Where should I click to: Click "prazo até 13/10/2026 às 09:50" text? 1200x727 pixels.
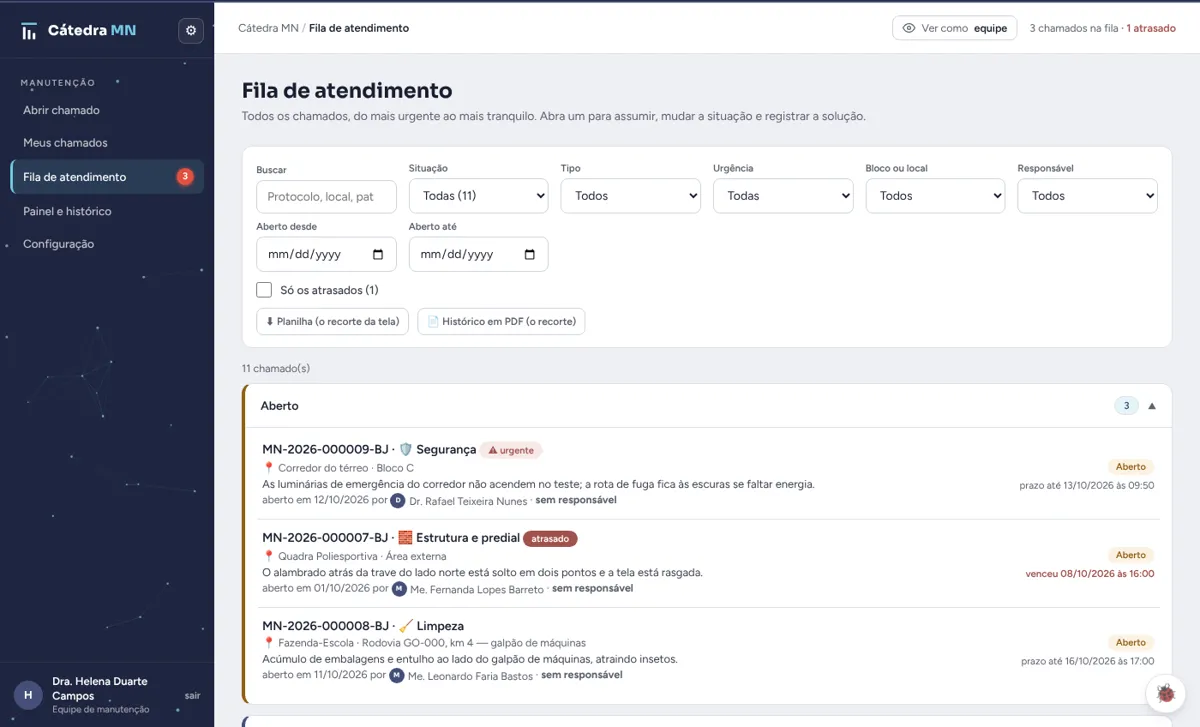(1087, 485)
